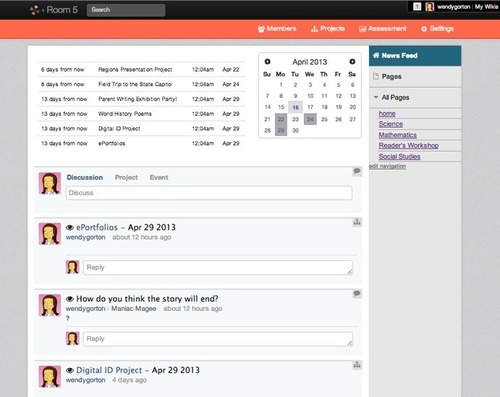
Task: Click the avatar on the 'How do you think' post
Action: [50, 305]
